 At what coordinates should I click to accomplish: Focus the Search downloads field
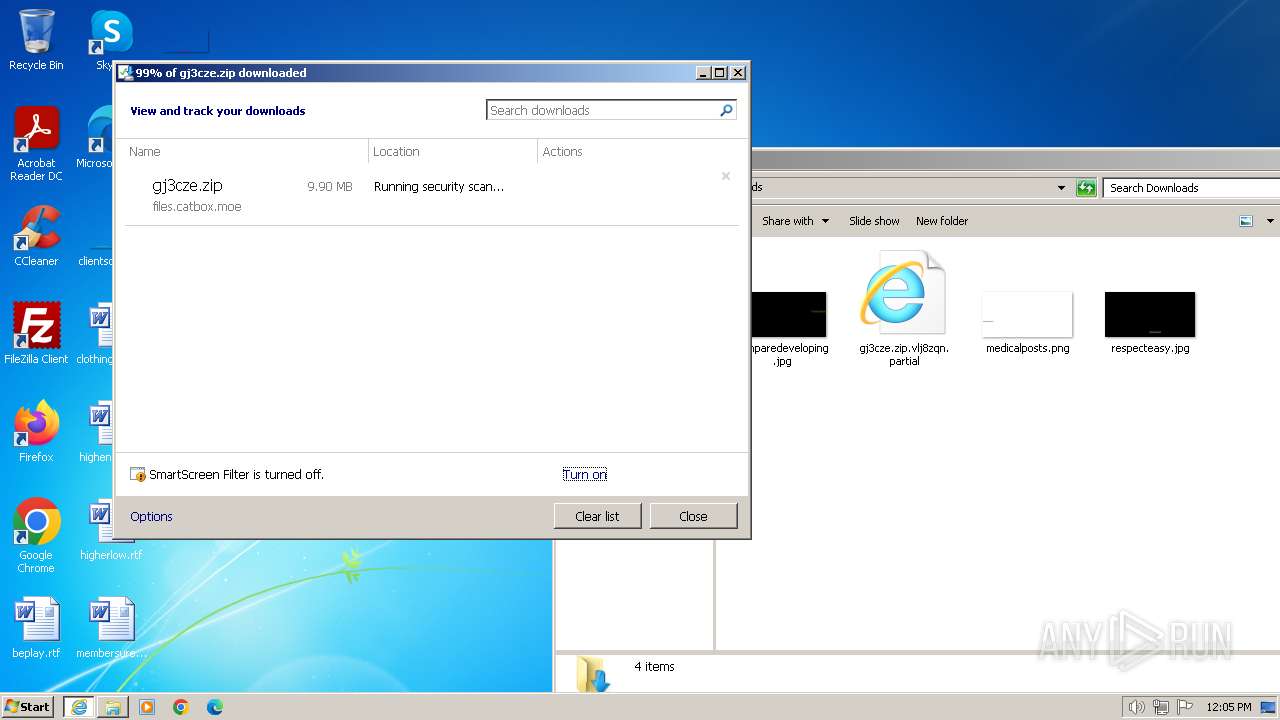click(x=602, y=110)
